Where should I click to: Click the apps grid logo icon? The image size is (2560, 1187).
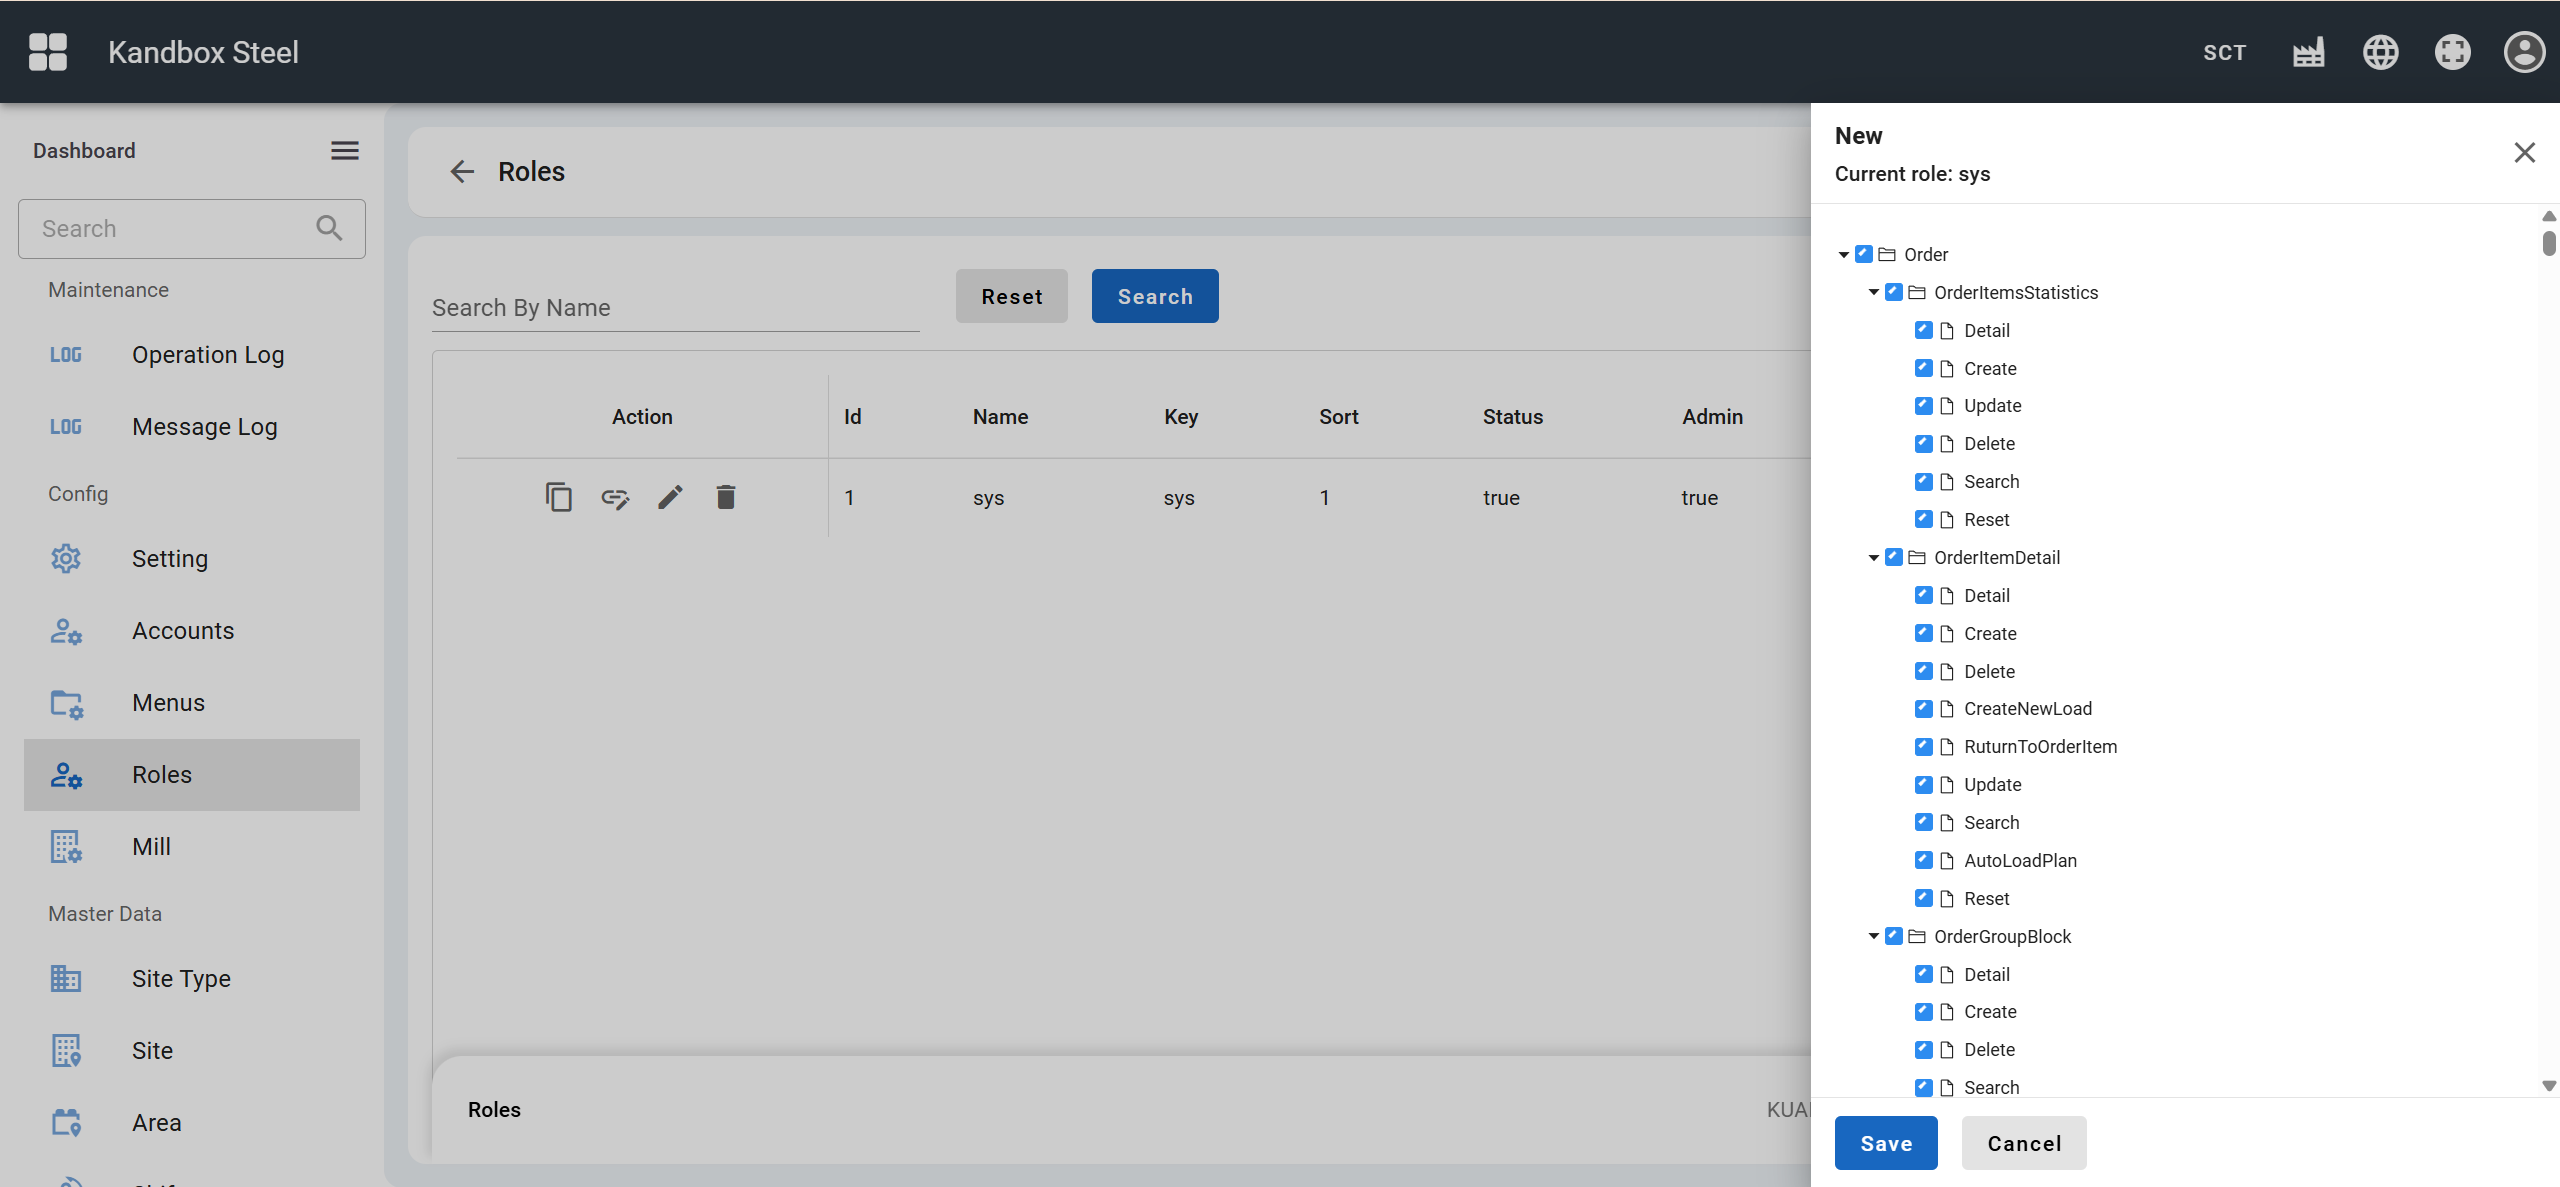tap(48, 52)
